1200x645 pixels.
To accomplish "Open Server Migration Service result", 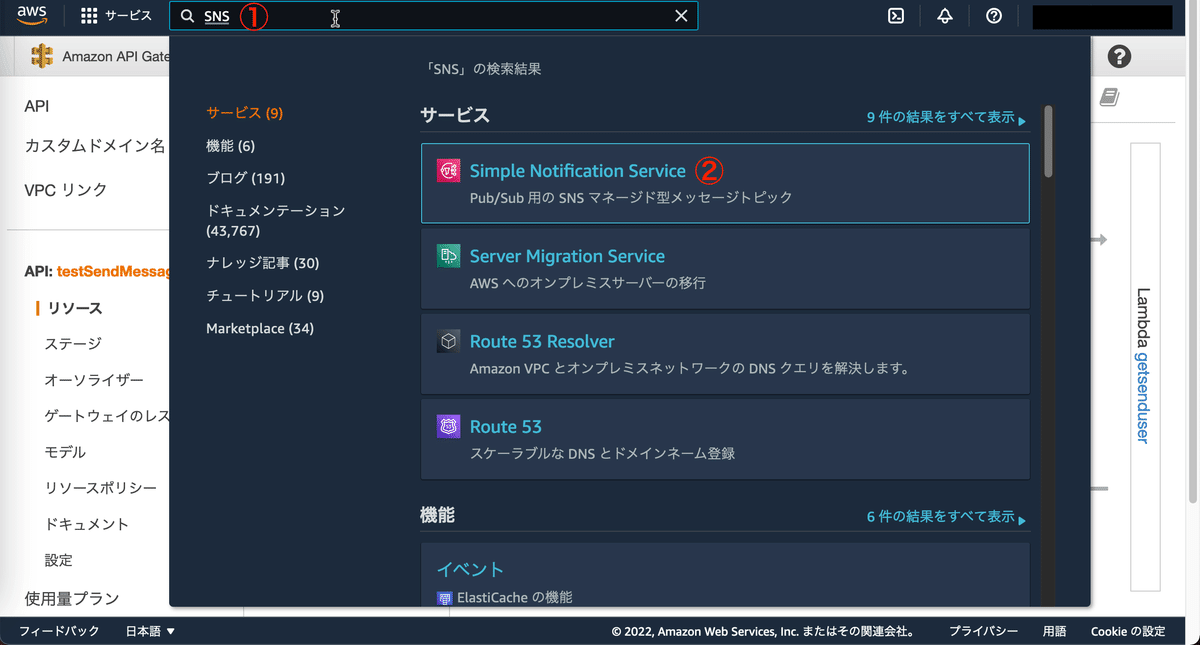I will (x=725, y=268).
